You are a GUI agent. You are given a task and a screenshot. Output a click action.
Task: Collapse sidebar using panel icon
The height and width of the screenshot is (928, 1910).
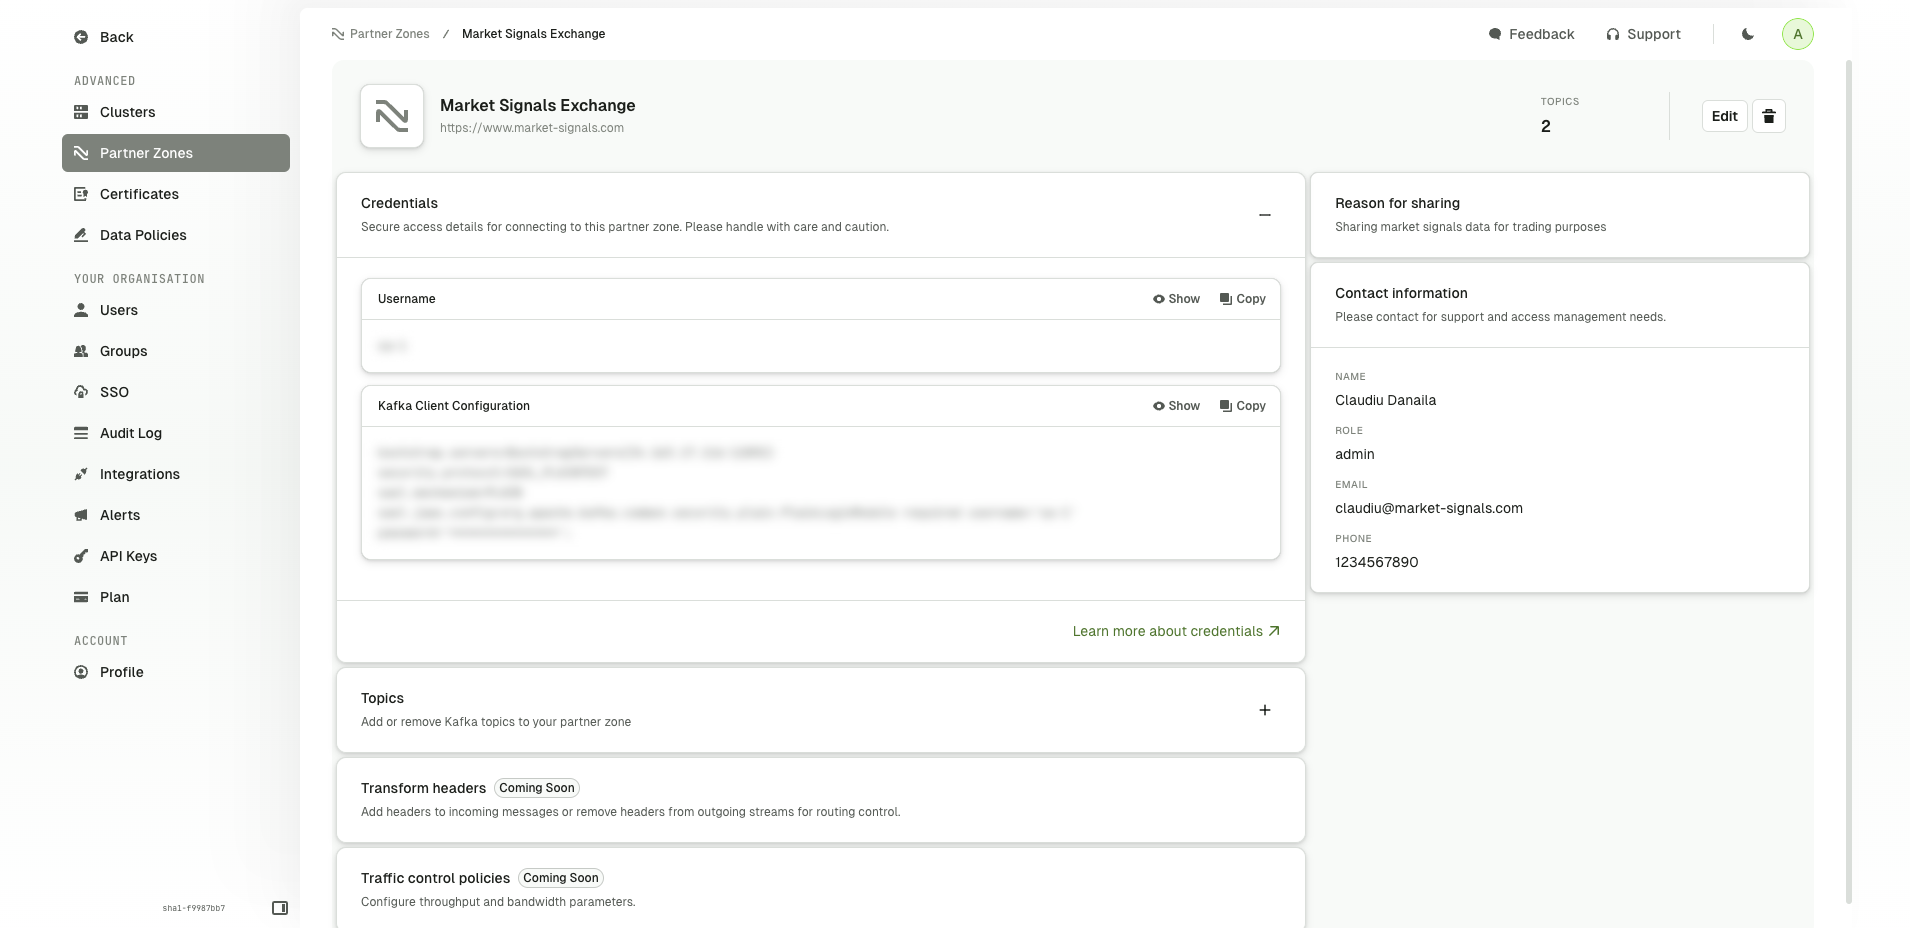[x=280, y=908]
